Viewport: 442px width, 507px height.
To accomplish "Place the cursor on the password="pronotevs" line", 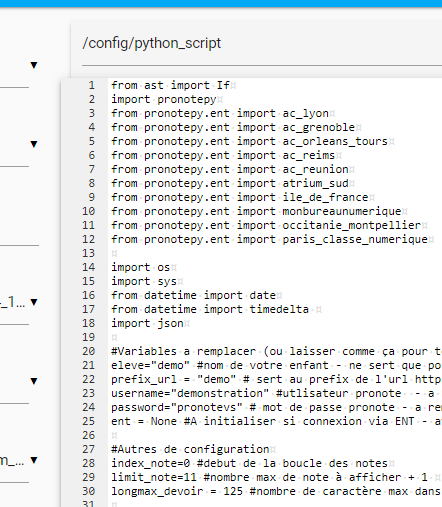I will (x=276, y=407).
